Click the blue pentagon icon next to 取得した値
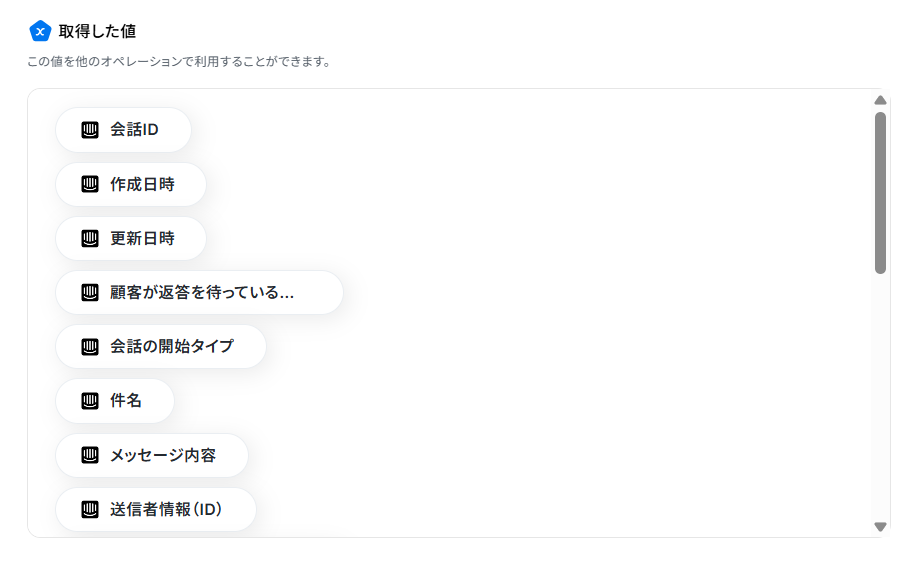The image size is (918, 562). 40,31
